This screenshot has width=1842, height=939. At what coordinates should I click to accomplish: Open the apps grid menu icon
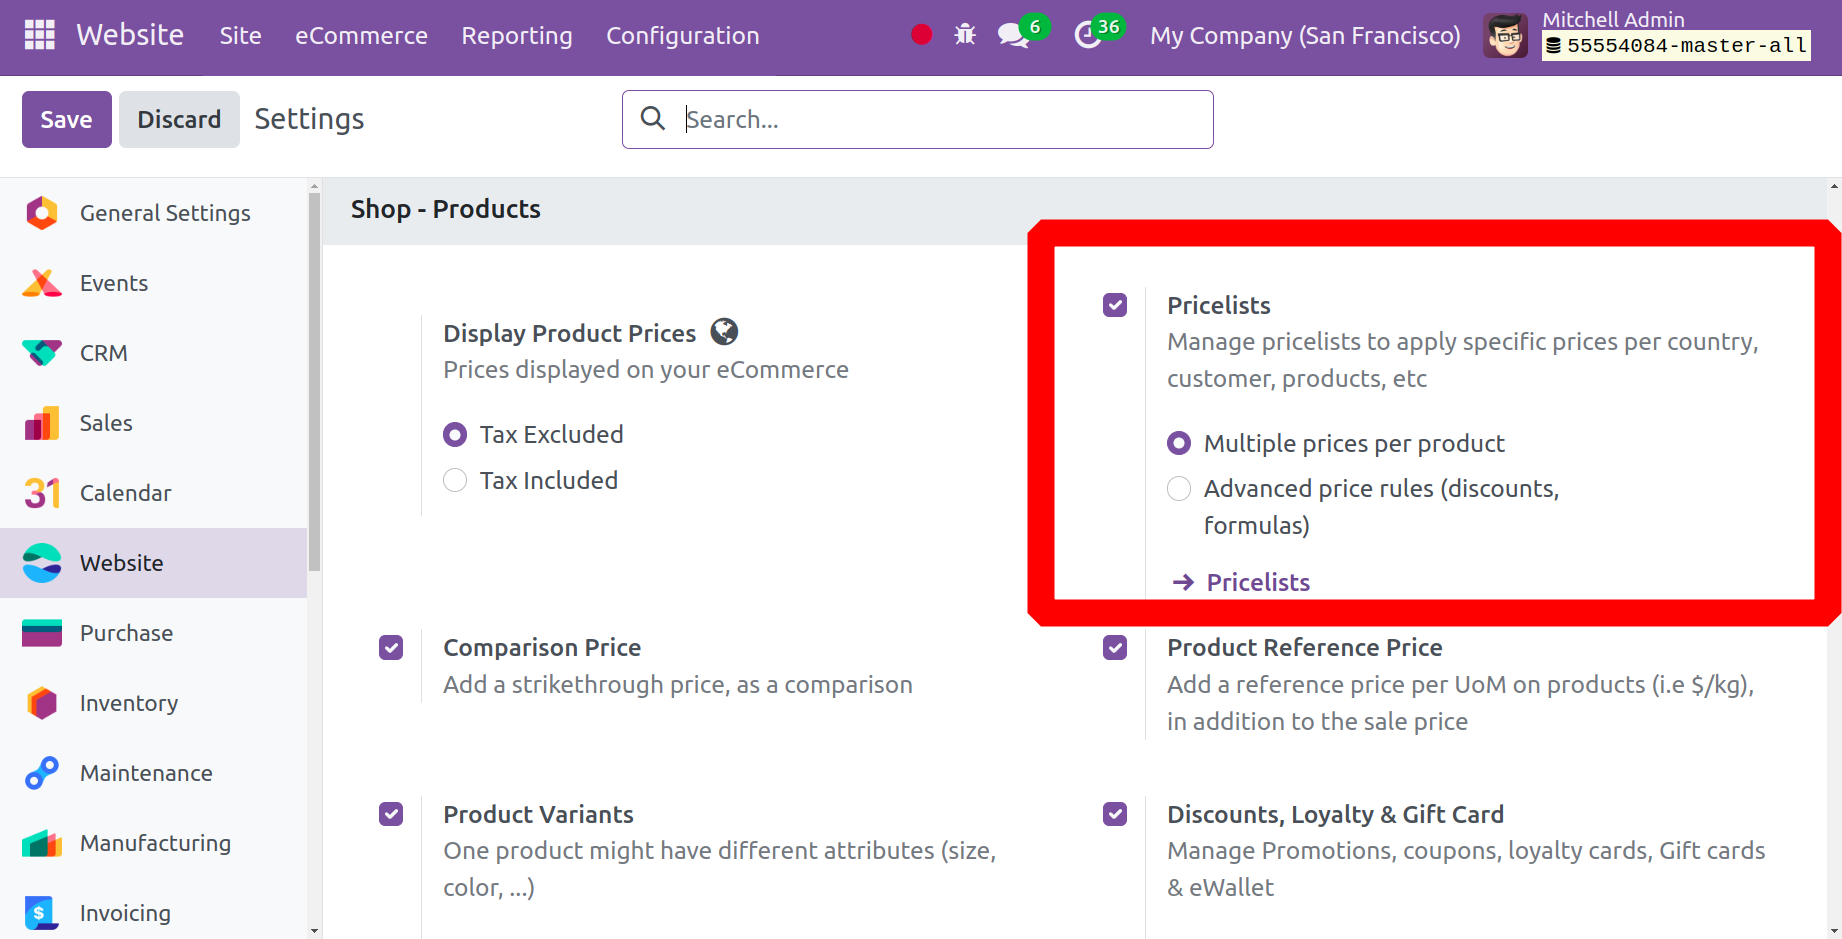39,35
